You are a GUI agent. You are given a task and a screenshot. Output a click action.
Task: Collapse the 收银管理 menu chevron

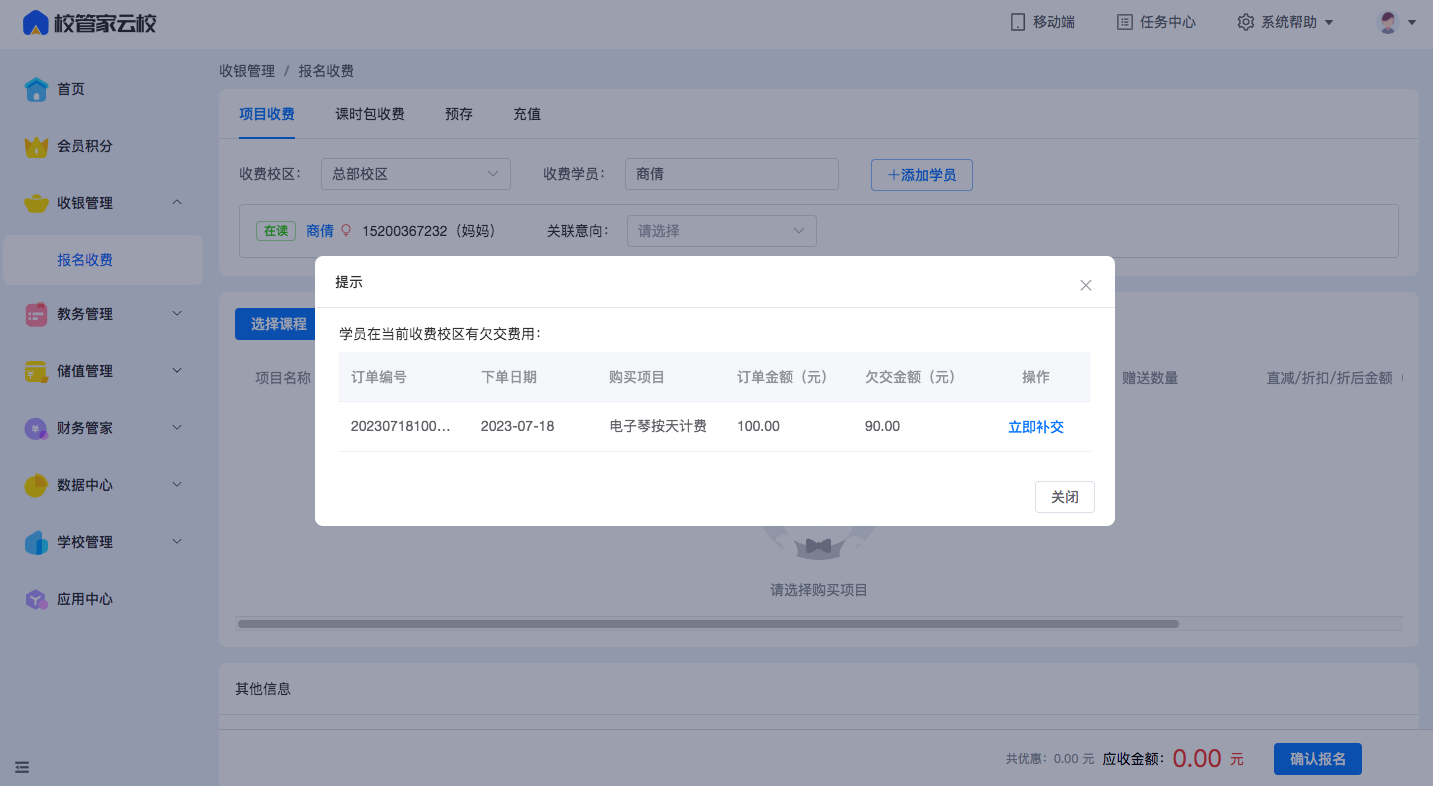click(x=177, y=203)
